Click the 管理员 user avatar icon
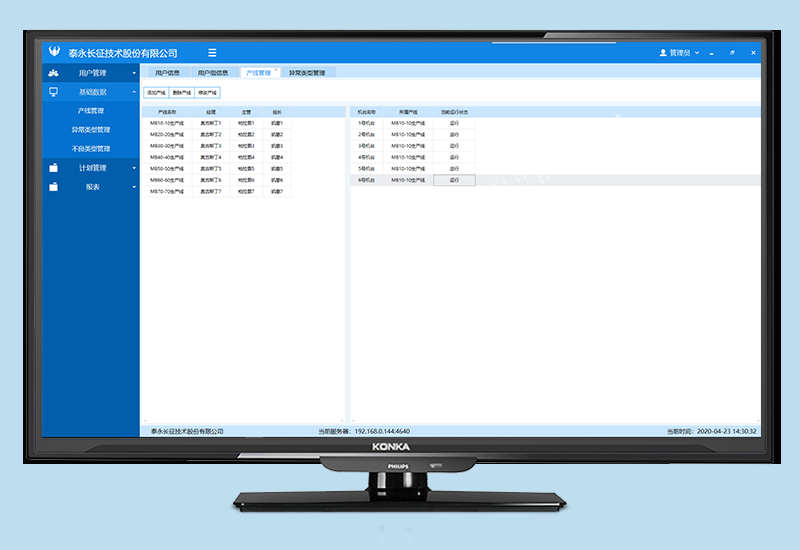 [x=663, y=53]
